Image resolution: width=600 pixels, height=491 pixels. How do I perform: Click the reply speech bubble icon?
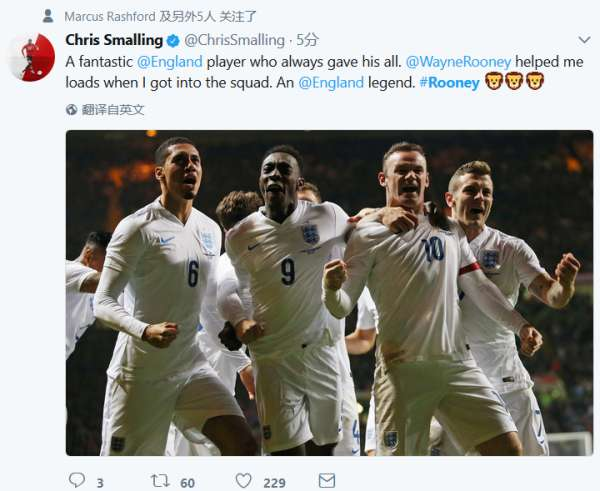77,481
